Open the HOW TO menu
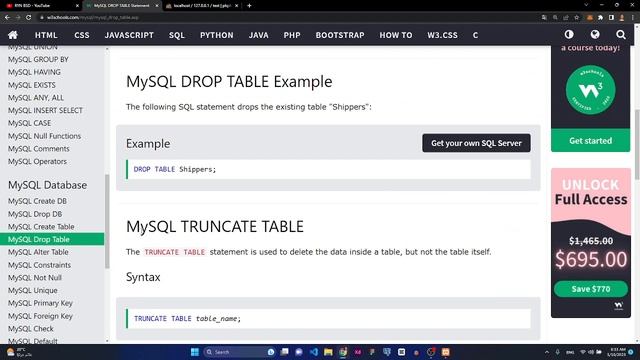Viewport: 640px width, 360px height. click(396, 35)
